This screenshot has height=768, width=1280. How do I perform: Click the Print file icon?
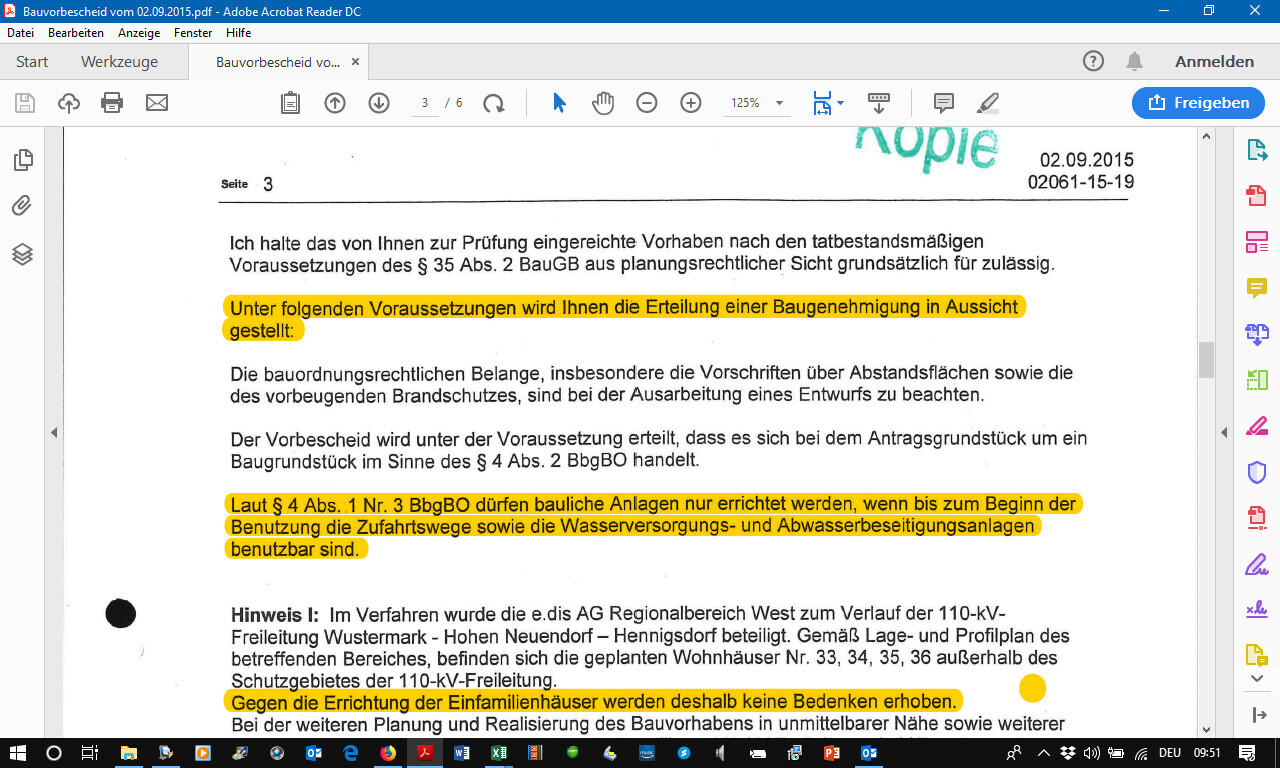[x=112, y=103]
